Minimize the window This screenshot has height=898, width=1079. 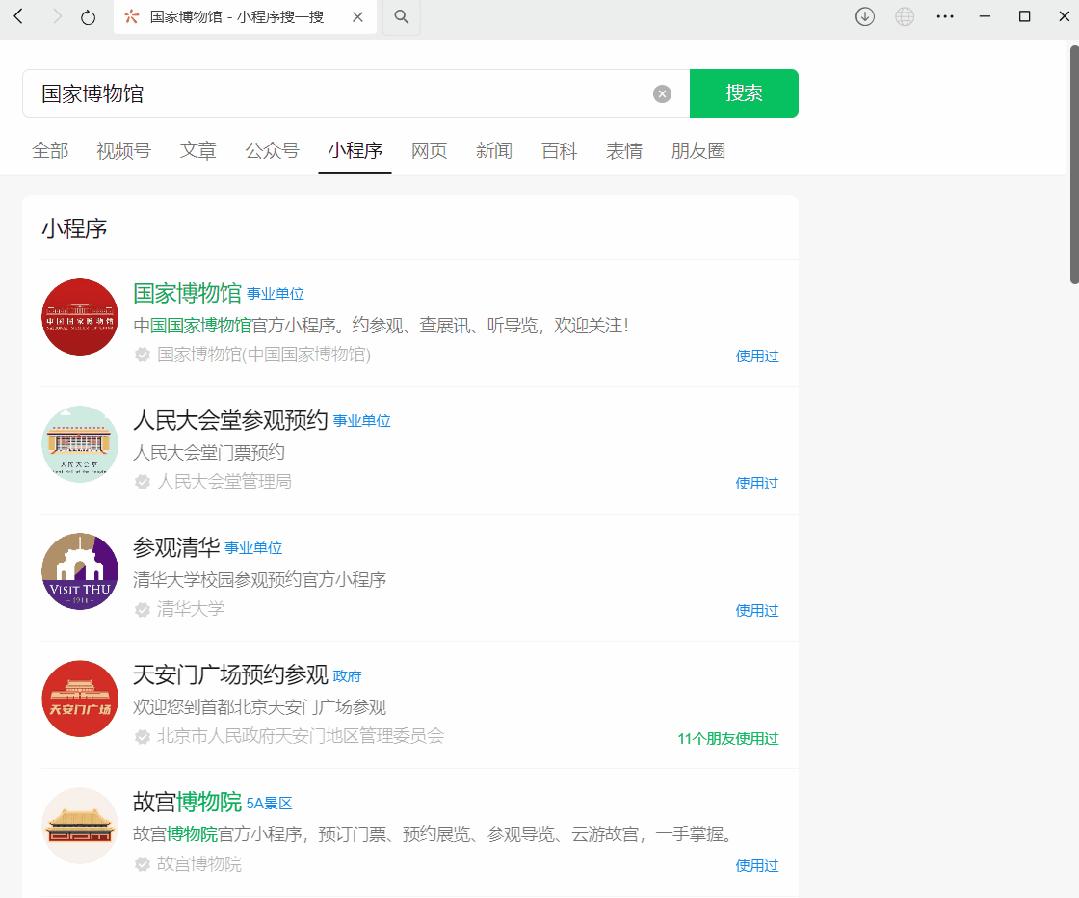pyautogui.click(x=985, y=17)
